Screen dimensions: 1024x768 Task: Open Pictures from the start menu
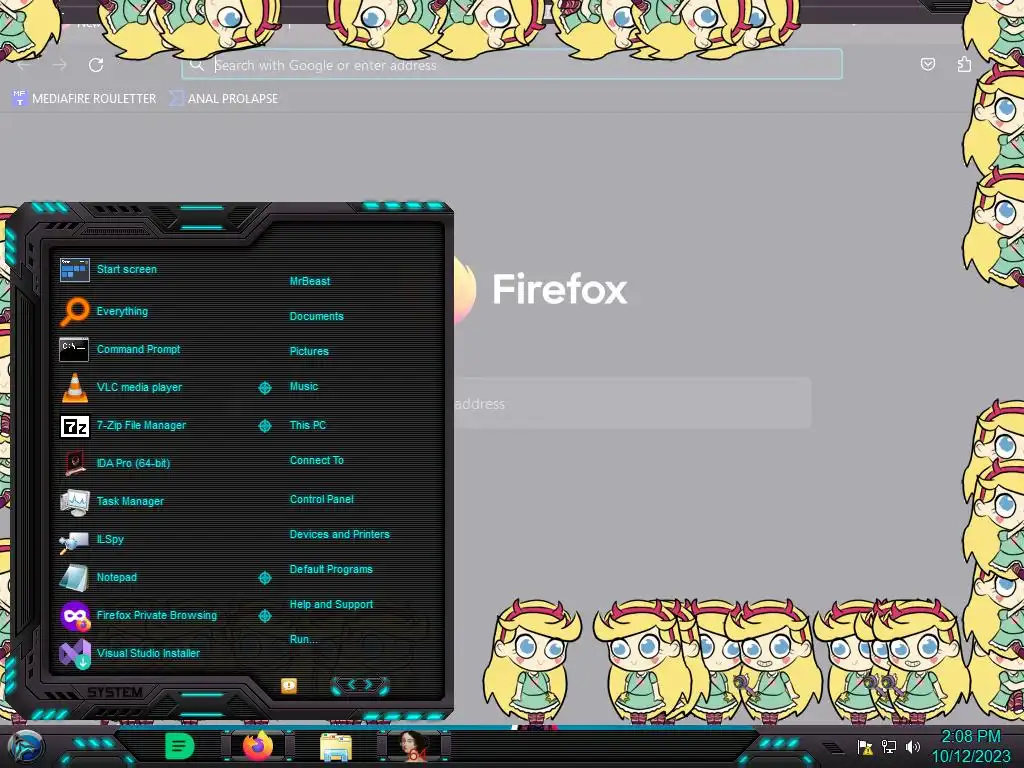[x=309, y=351]
